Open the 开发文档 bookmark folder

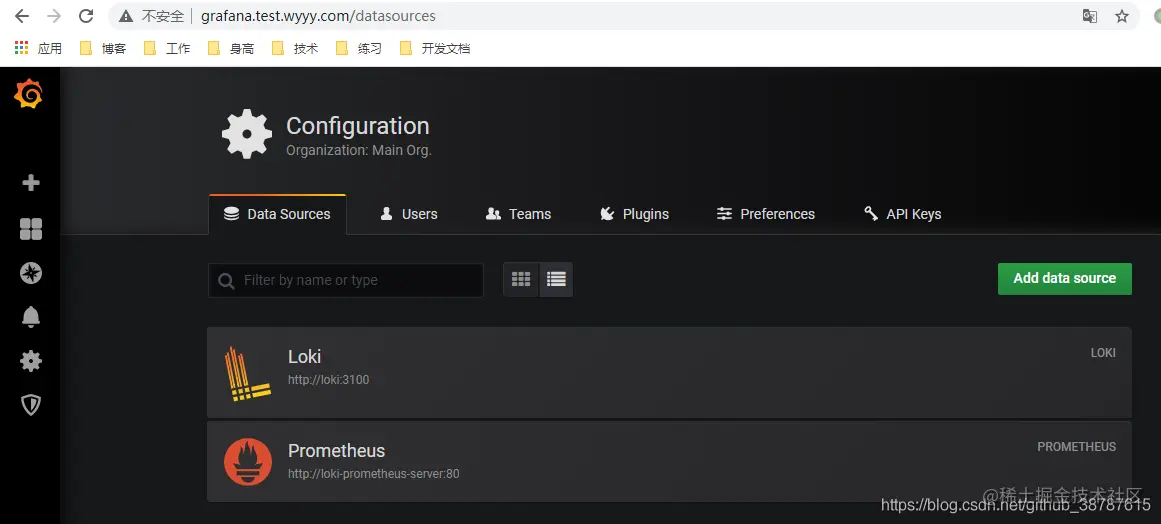click(x=435, y=48)
